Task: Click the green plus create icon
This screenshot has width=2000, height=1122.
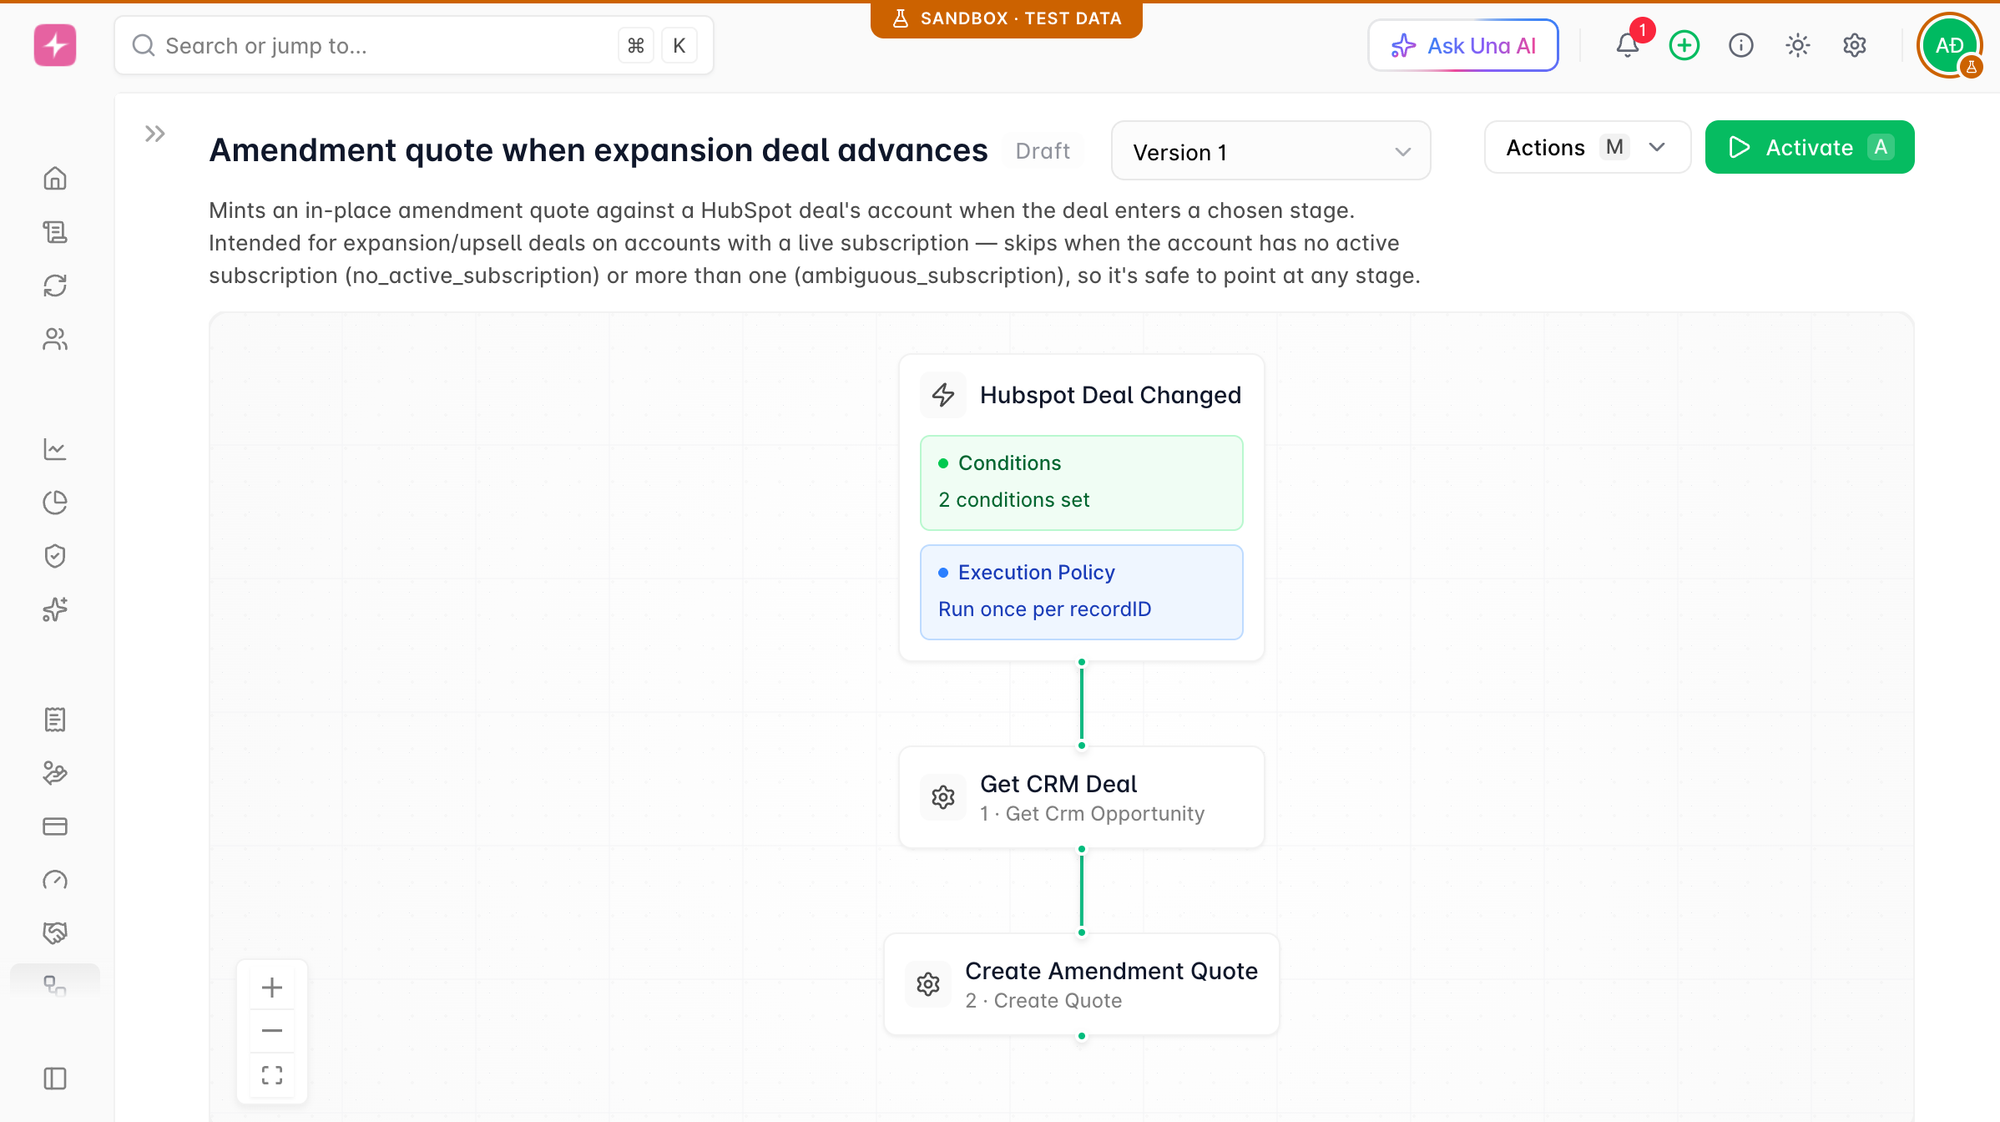Action: pos(1684,46)
